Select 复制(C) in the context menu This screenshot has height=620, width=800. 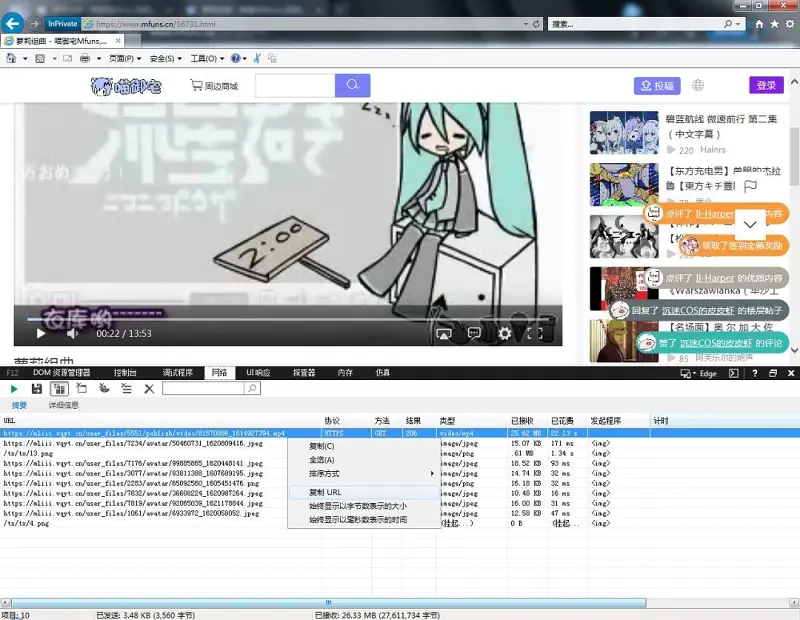click(364, 446)
